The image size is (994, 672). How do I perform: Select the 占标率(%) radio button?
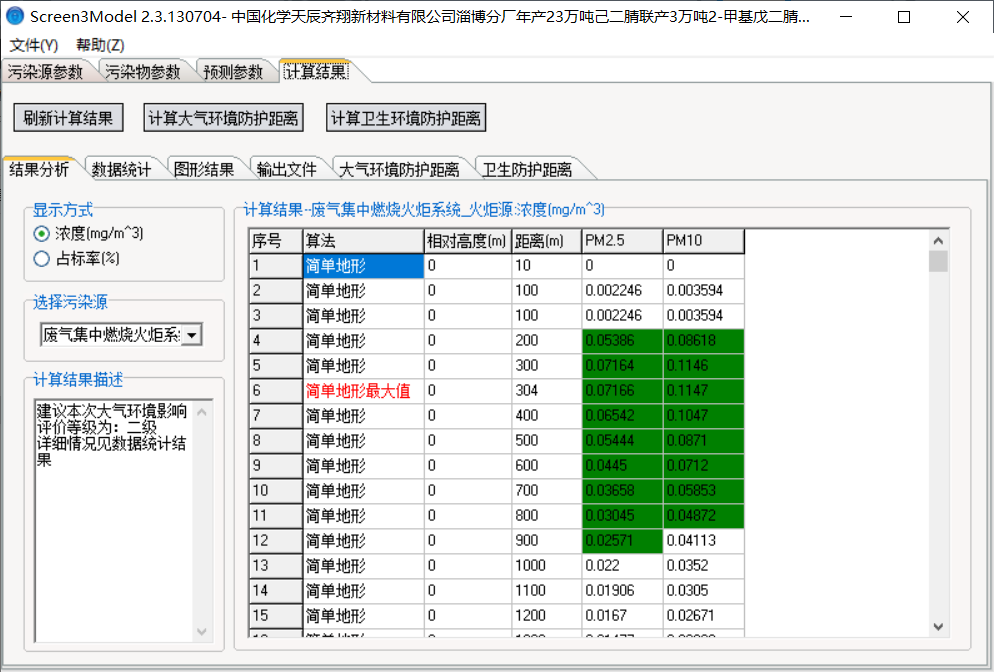click(41, 259)
